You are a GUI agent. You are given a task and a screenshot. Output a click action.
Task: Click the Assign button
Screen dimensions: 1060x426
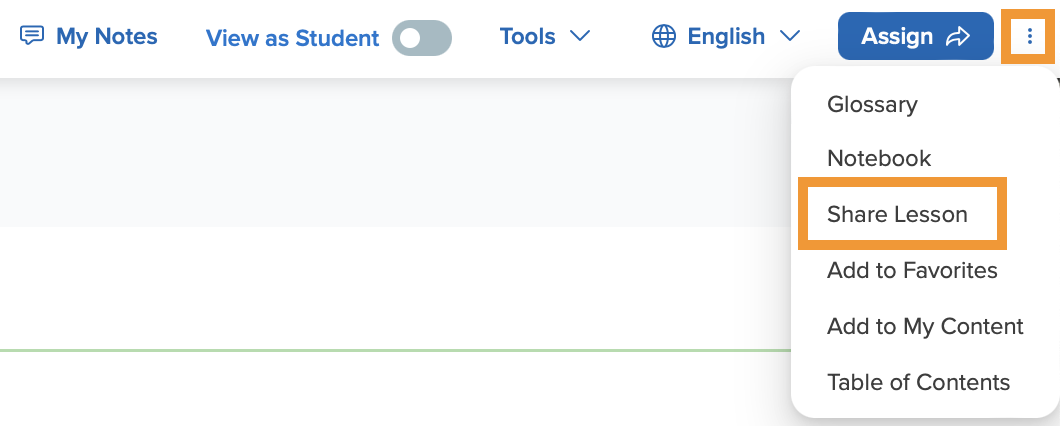coord(915,37)
